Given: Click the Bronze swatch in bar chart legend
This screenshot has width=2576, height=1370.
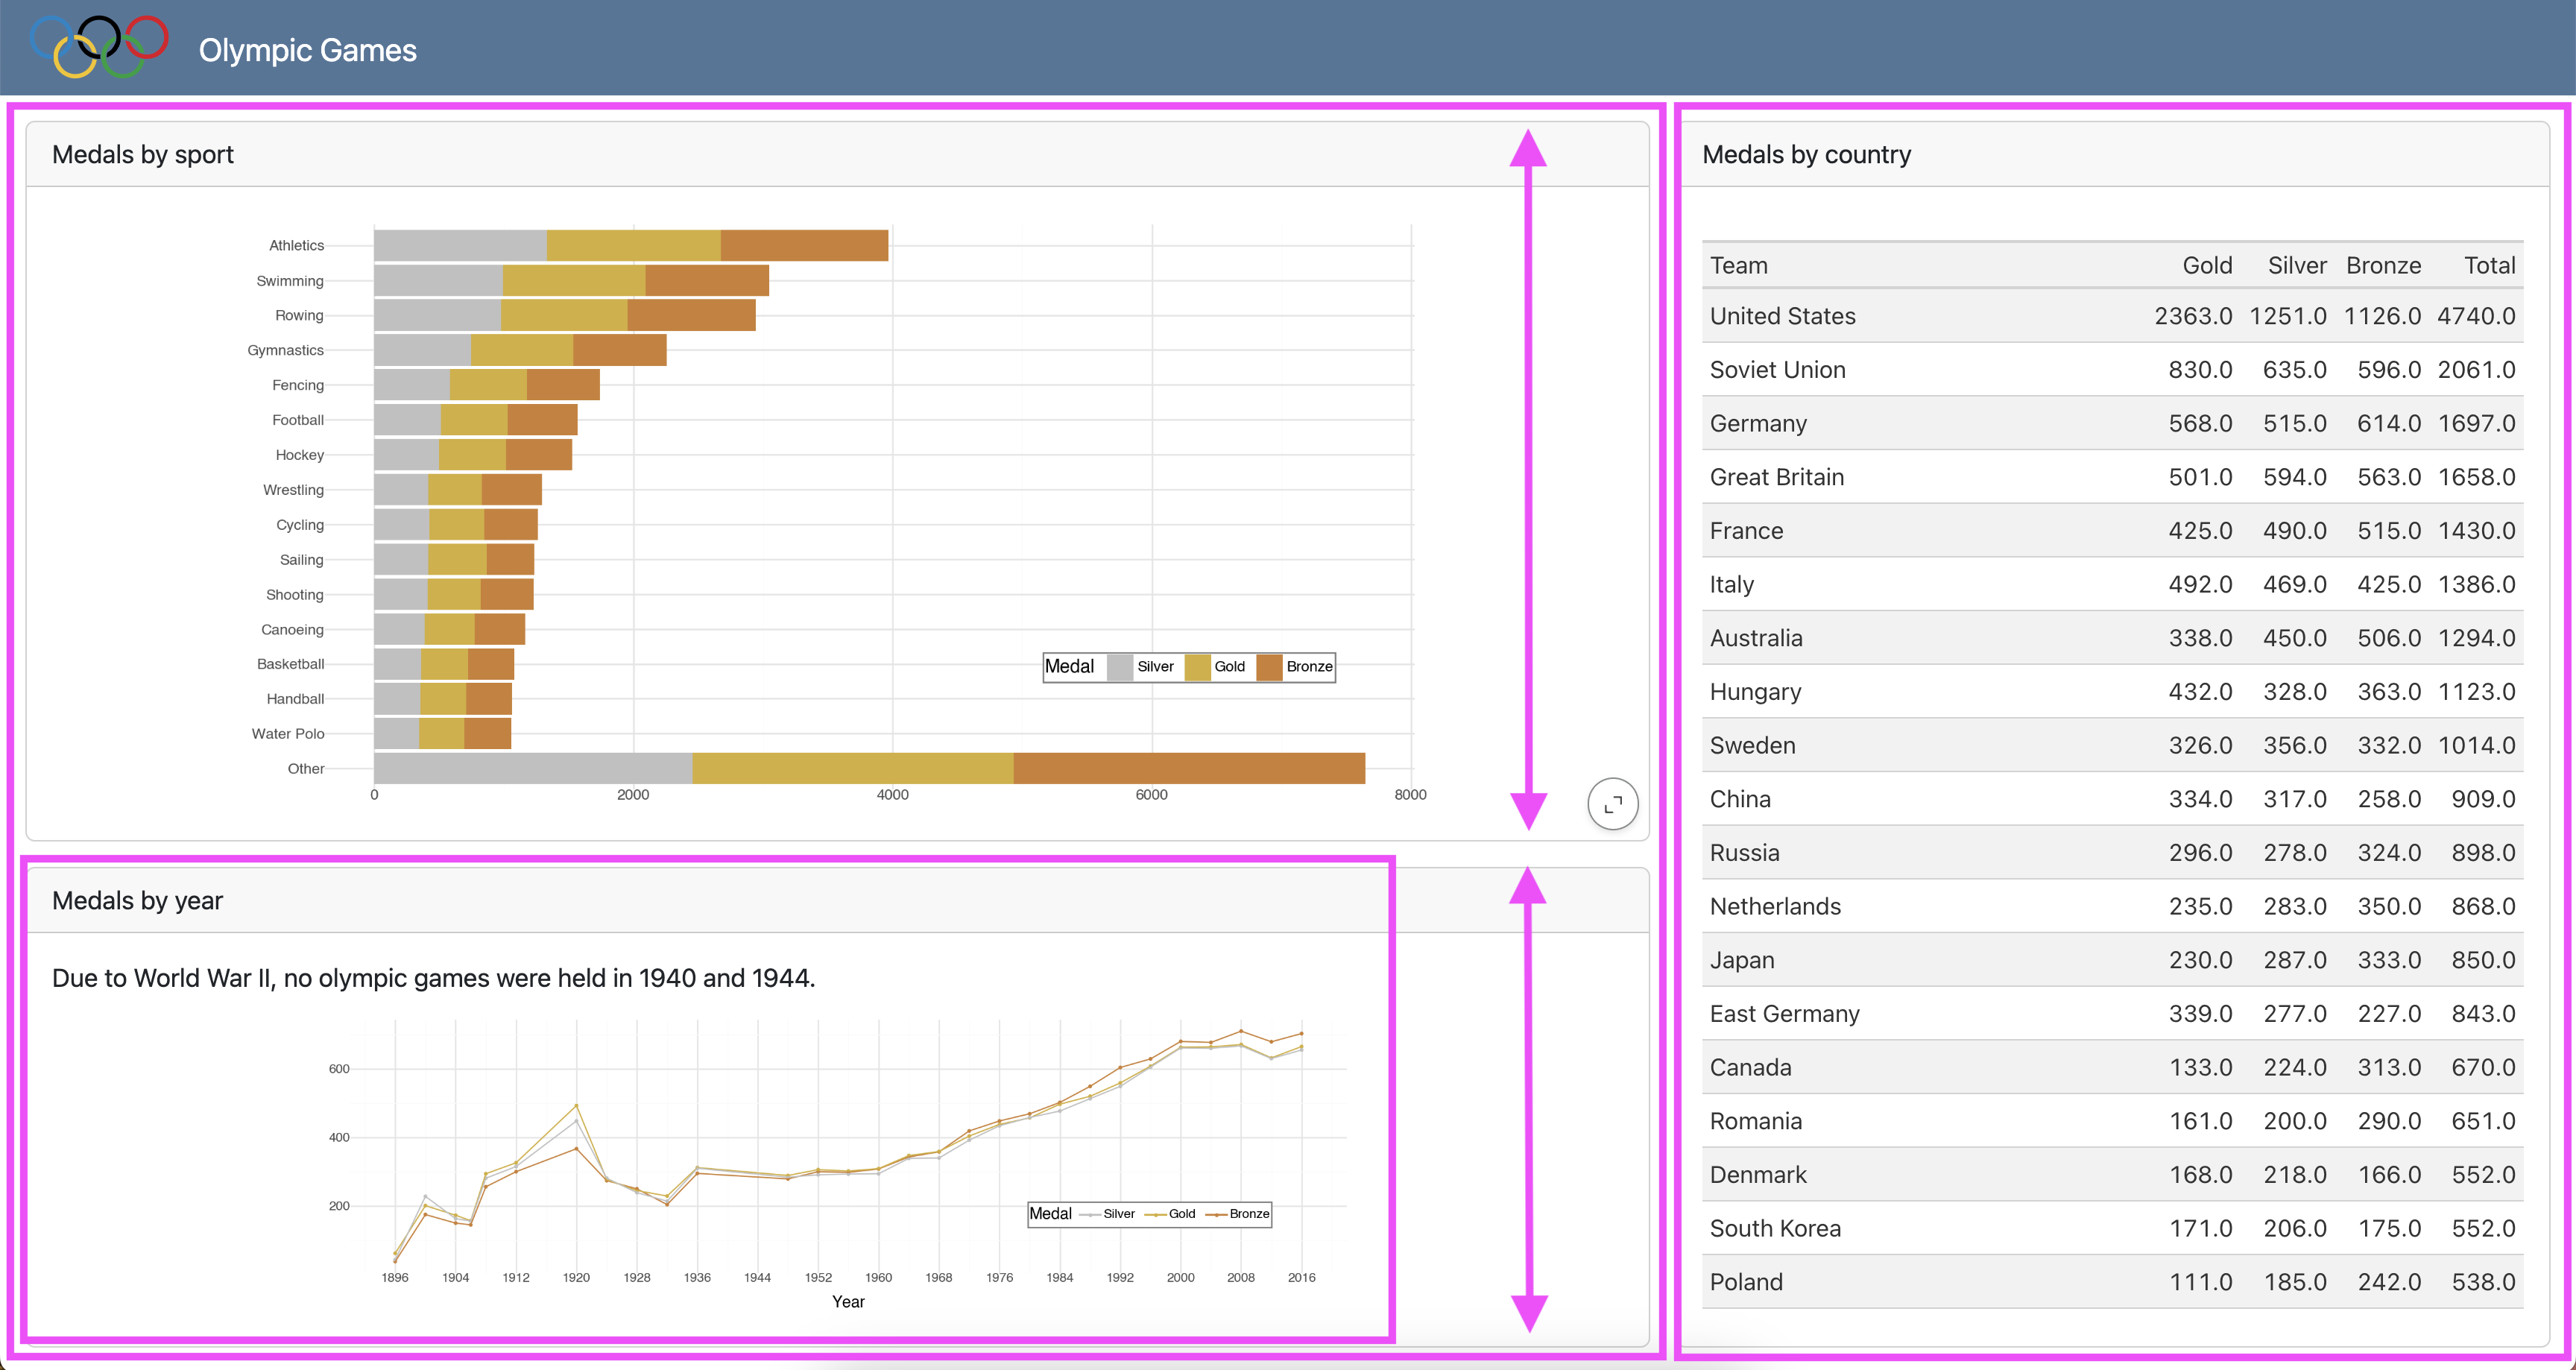Looking at the screenshot, I should 1269,667.
